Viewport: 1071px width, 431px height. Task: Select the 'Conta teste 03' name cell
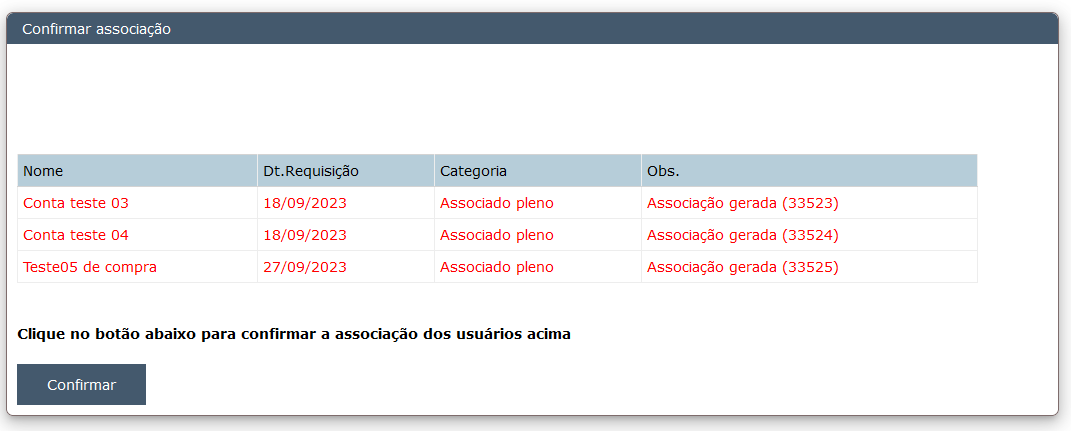coord(76,203)
